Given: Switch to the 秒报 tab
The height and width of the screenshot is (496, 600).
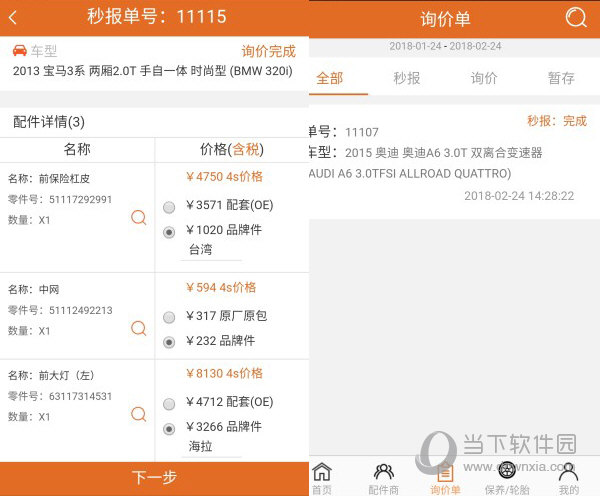Looking at the screenshot, I should click(407, 78).
